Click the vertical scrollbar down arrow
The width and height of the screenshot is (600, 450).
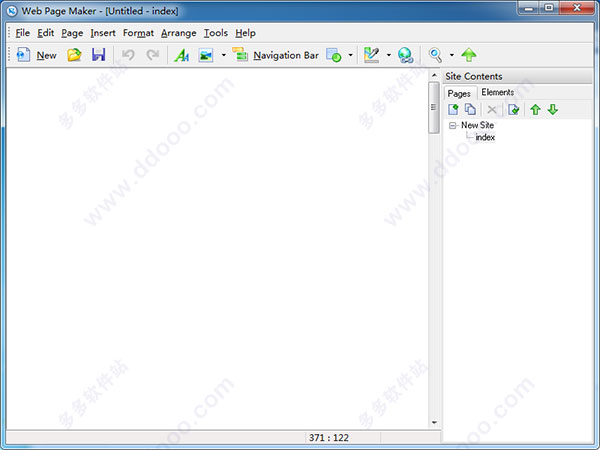pos(434,422)
